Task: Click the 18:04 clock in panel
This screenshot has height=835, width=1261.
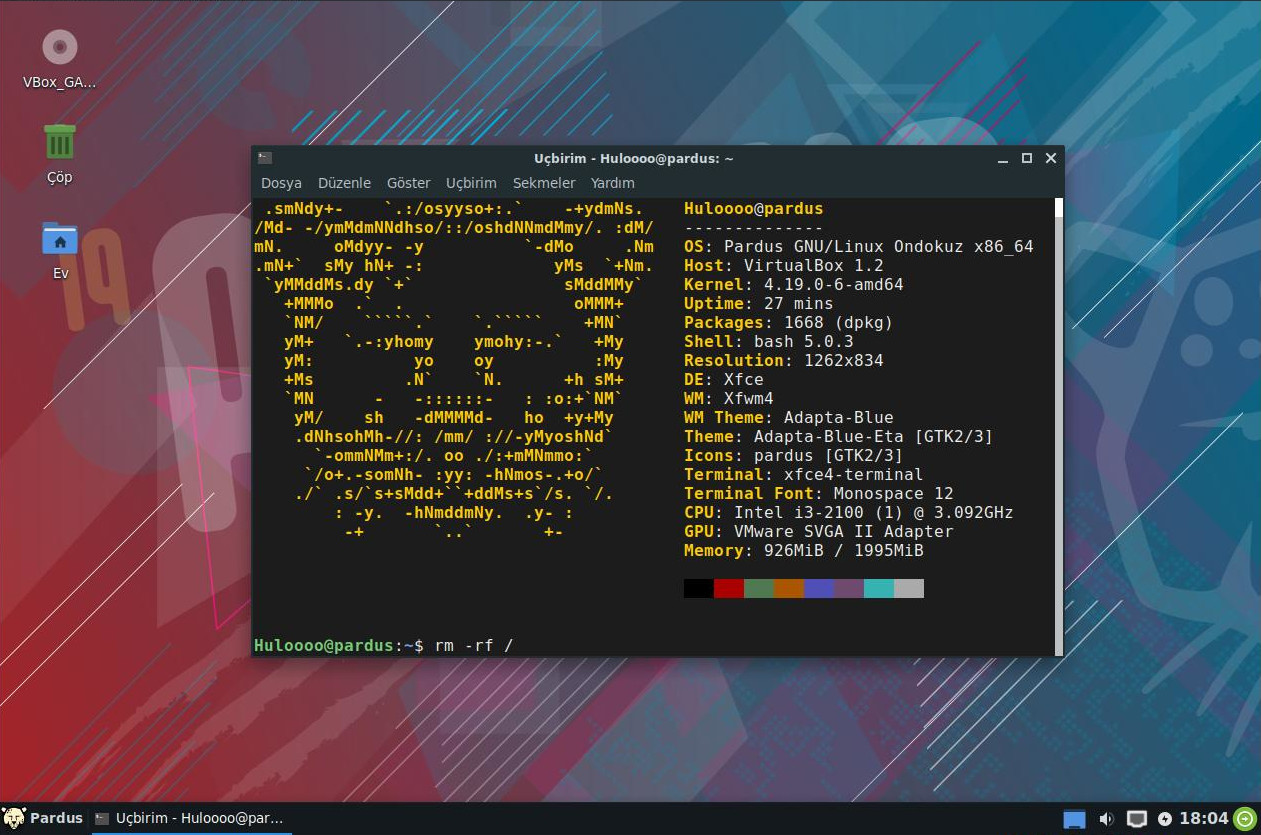Action: click(1204, 818)
